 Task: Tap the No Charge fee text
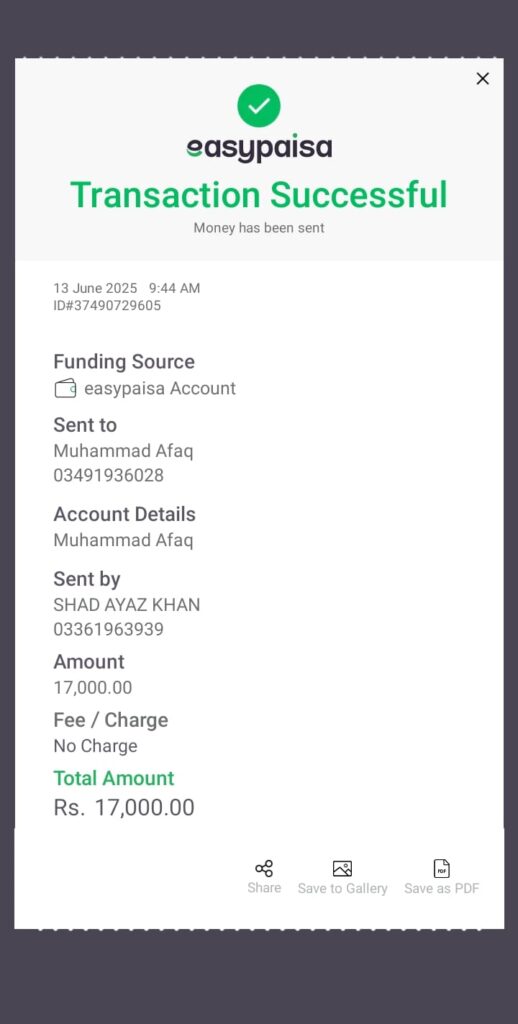tap(95, 746)
